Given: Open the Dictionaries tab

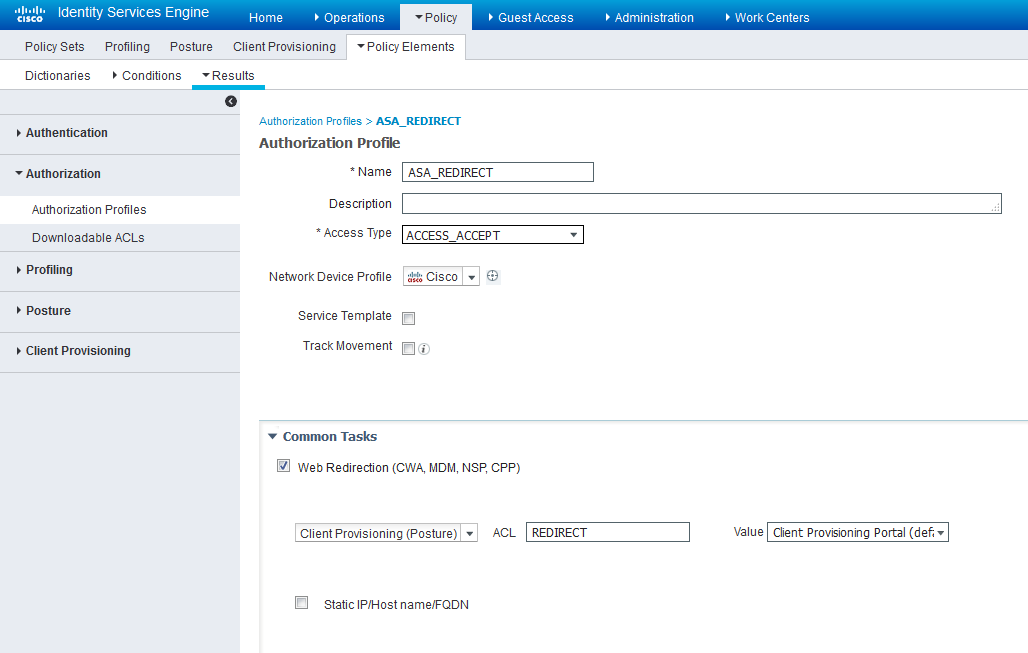Looking at the screenshot, I should [x=58, y=75].
